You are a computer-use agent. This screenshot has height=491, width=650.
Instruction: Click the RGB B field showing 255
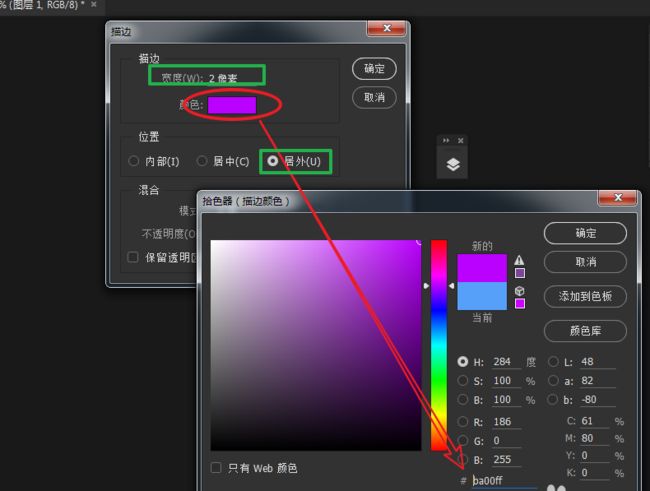pyautogui.click(x=507, y=459)
